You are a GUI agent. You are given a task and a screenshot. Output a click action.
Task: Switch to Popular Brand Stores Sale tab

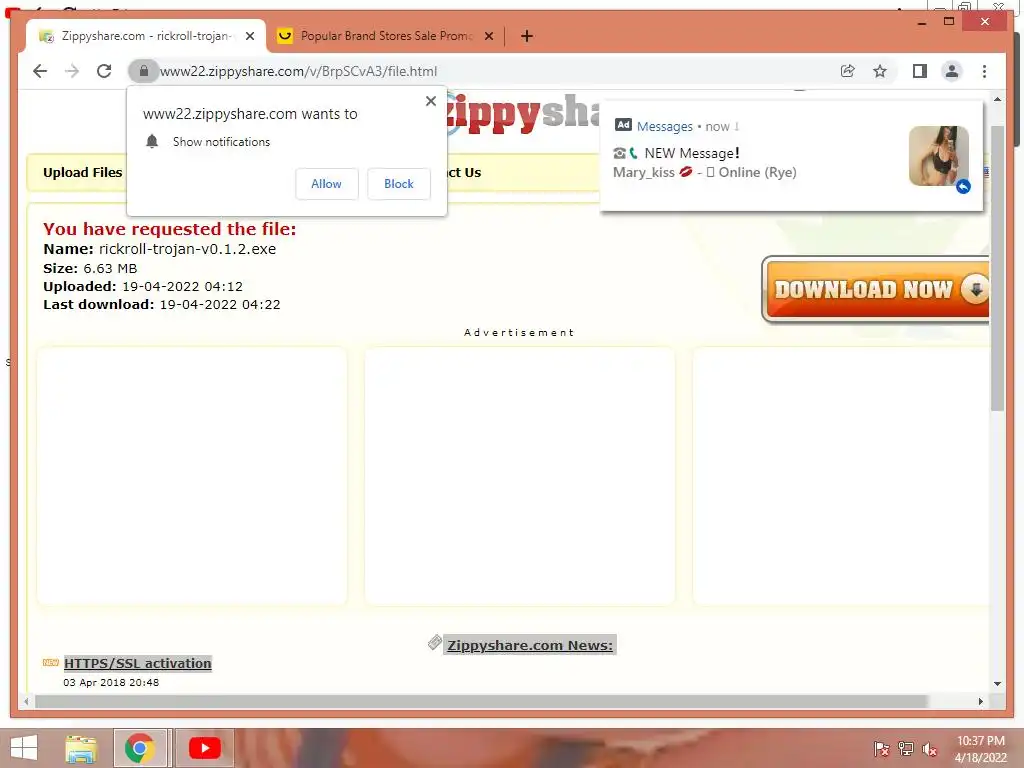[385, 36]
